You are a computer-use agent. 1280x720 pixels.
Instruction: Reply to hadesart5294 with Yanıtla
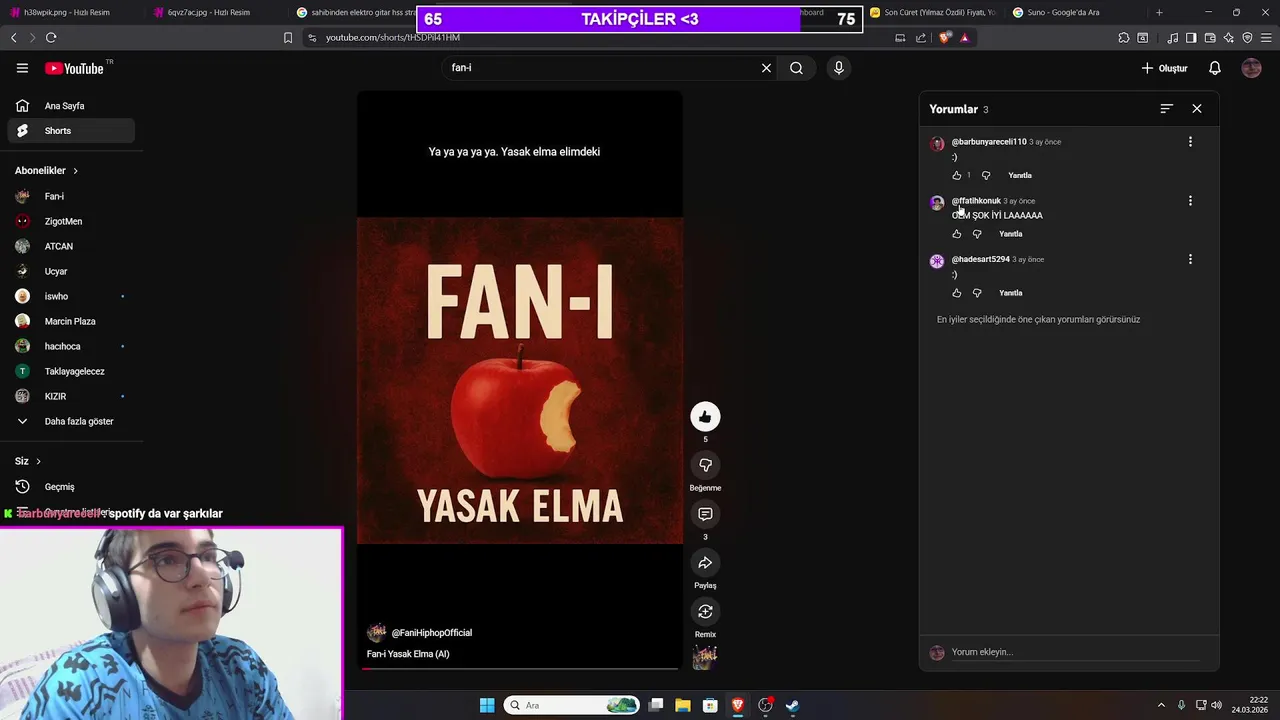1011,293
